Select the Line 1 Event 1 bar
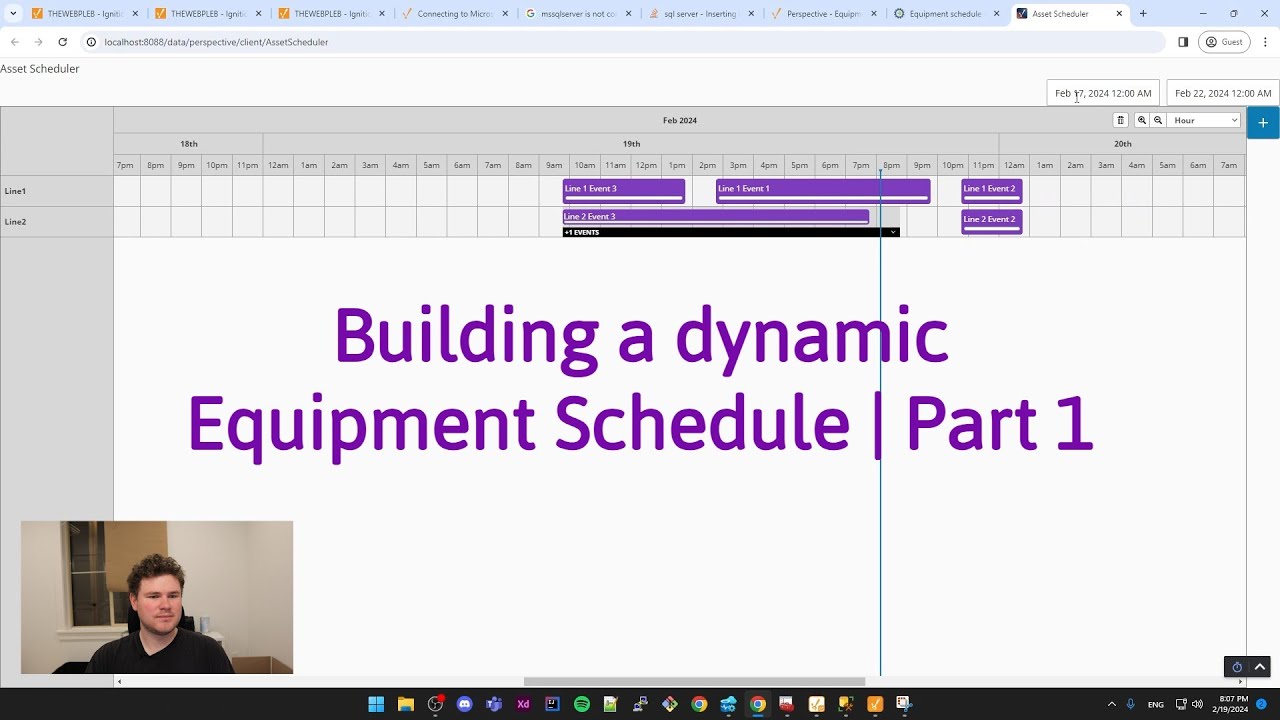The width and height of the screenshot is (1280, 720). 823,191
